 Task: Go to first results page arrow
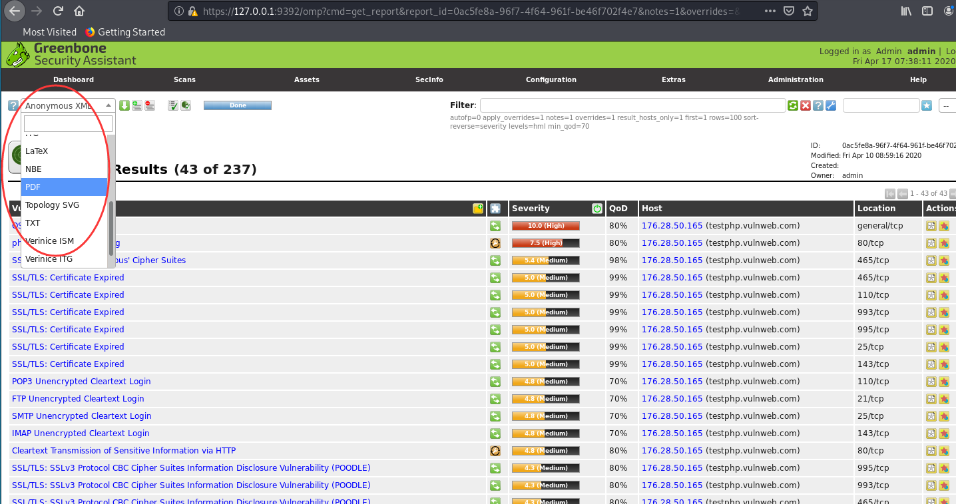(x=890, y=194)
